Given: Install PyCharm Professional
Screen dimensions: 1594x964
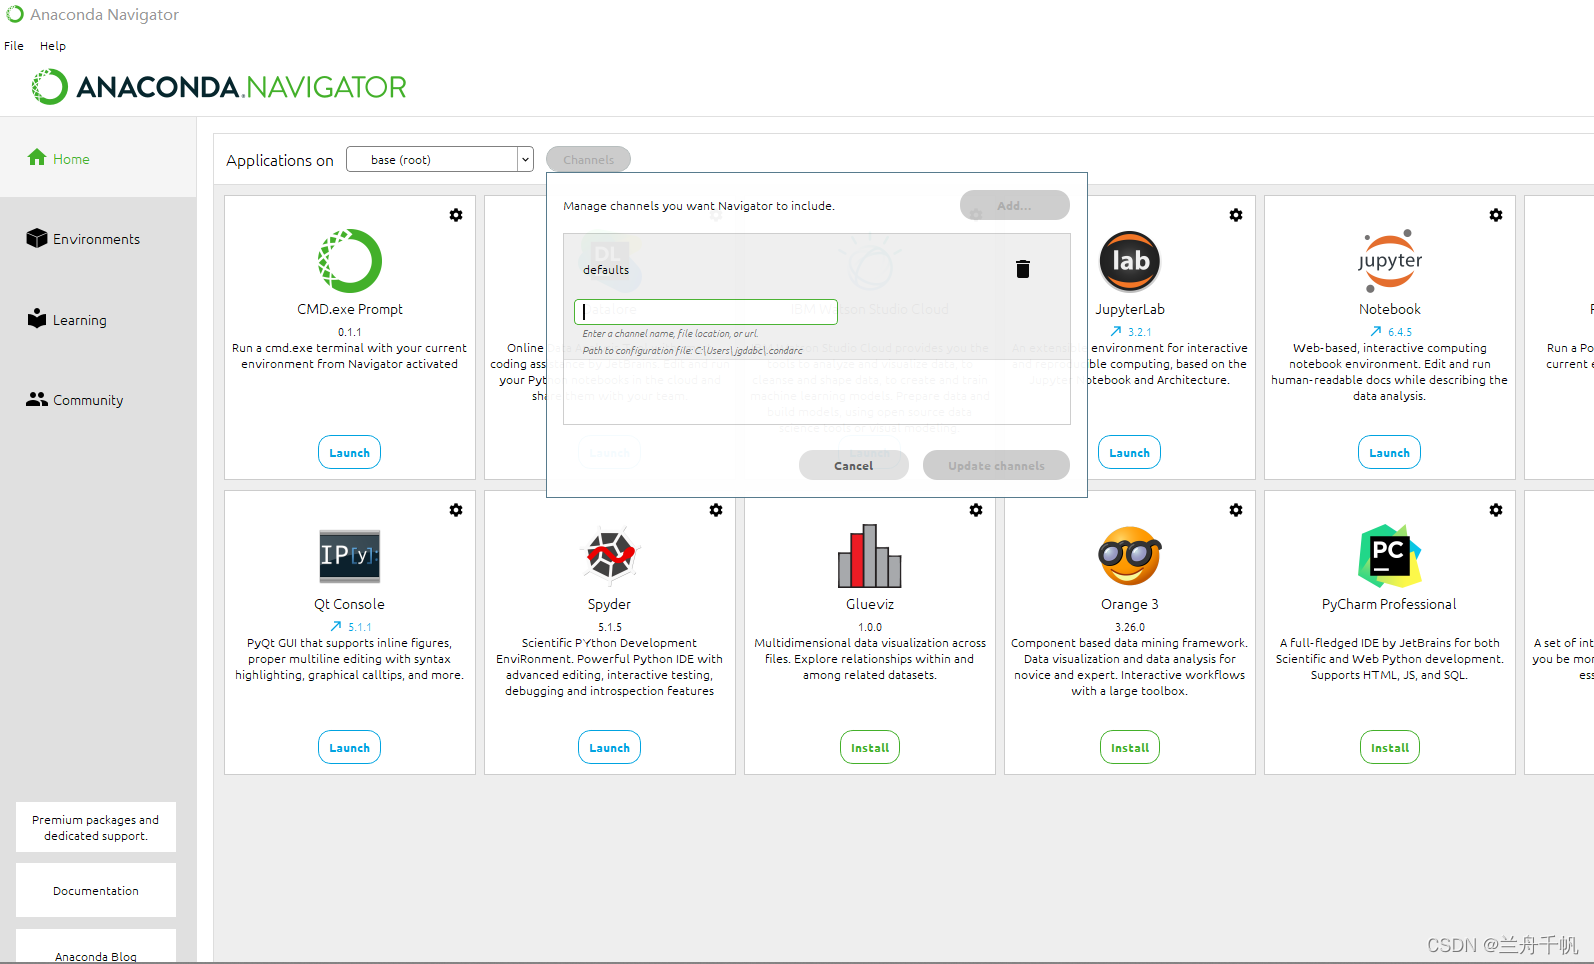Looking at the screenshot, I should [x=1390, y=747].
